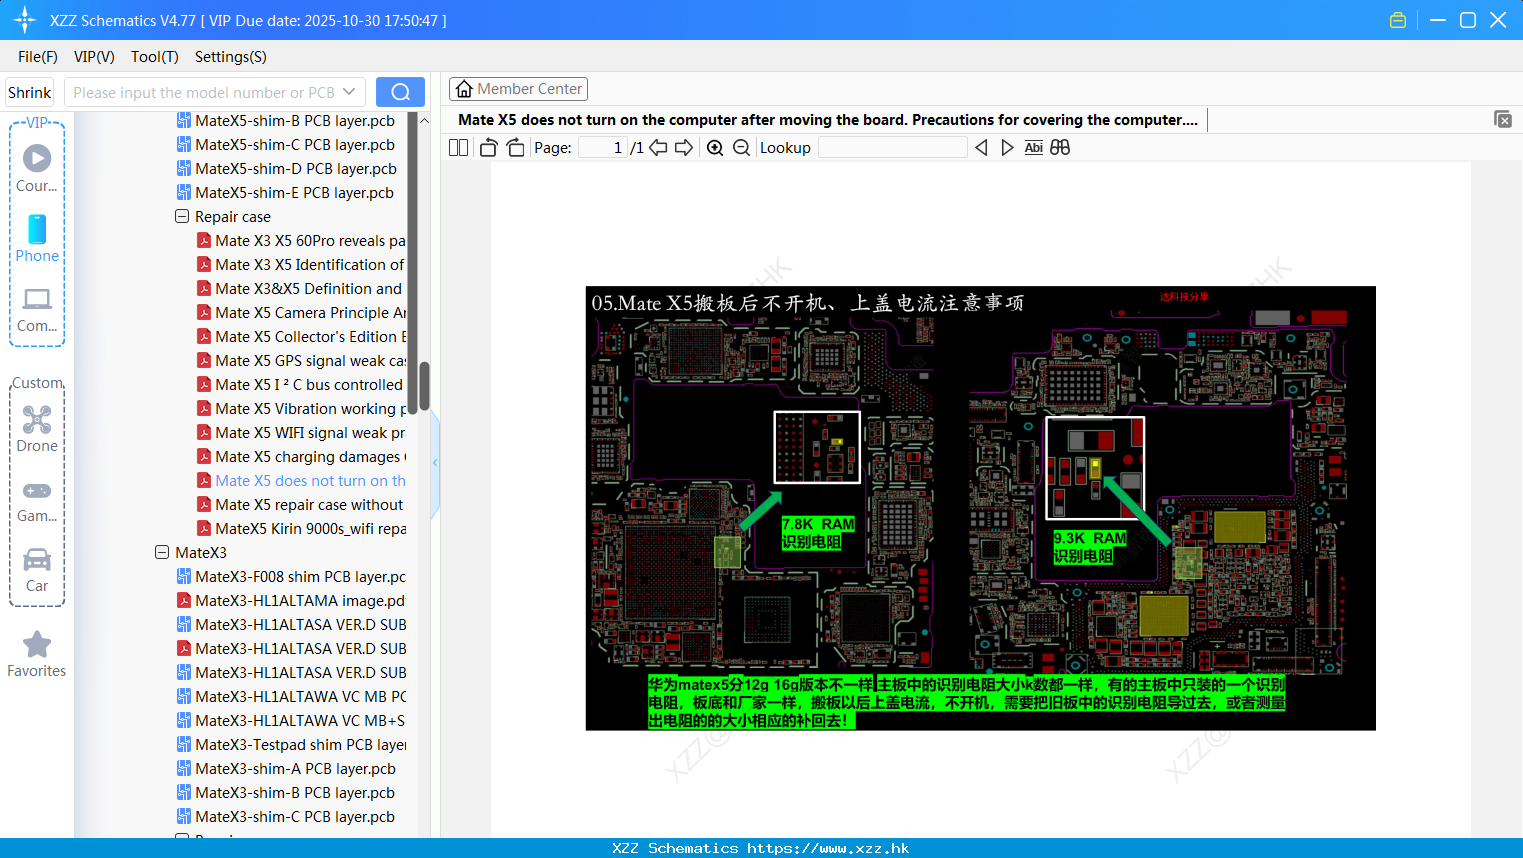Open Mate X5 charging damages document
The height and width of the screenshot is (858, 1523).
(x=301, y=456)
